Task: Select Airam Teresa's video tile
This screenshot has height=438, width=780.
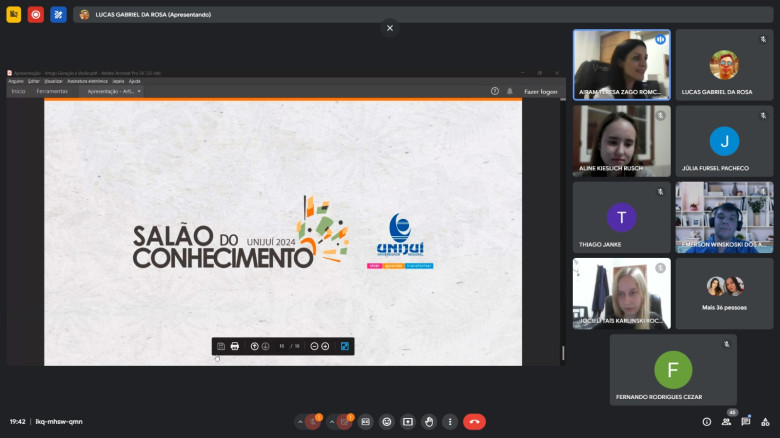Action: [x=621, y=64]
